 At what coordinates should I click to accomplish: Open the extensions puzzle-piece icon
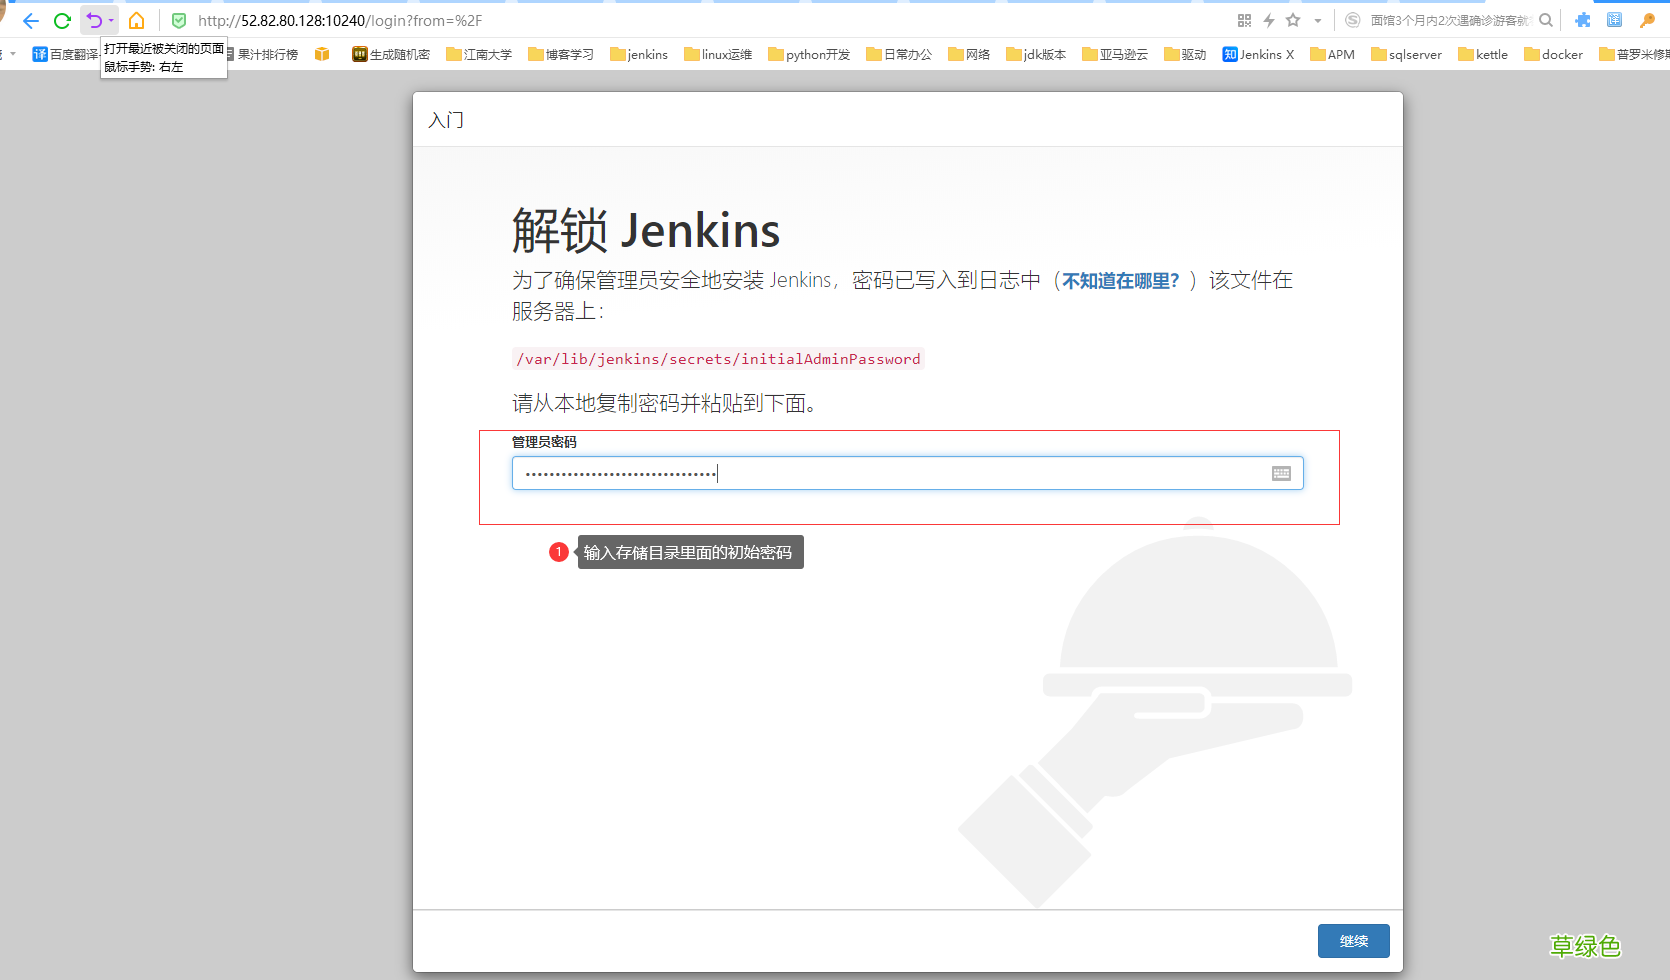click(1583, 20)
